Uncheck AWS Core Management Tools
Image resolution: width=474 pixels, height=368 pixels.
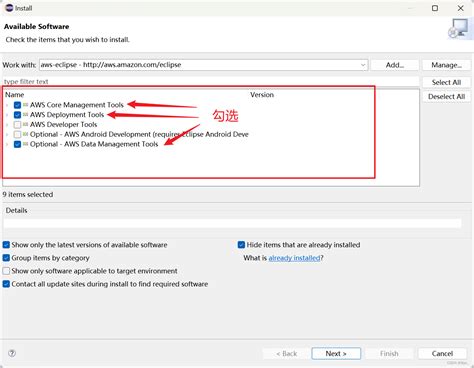click(x=17, y=105)
